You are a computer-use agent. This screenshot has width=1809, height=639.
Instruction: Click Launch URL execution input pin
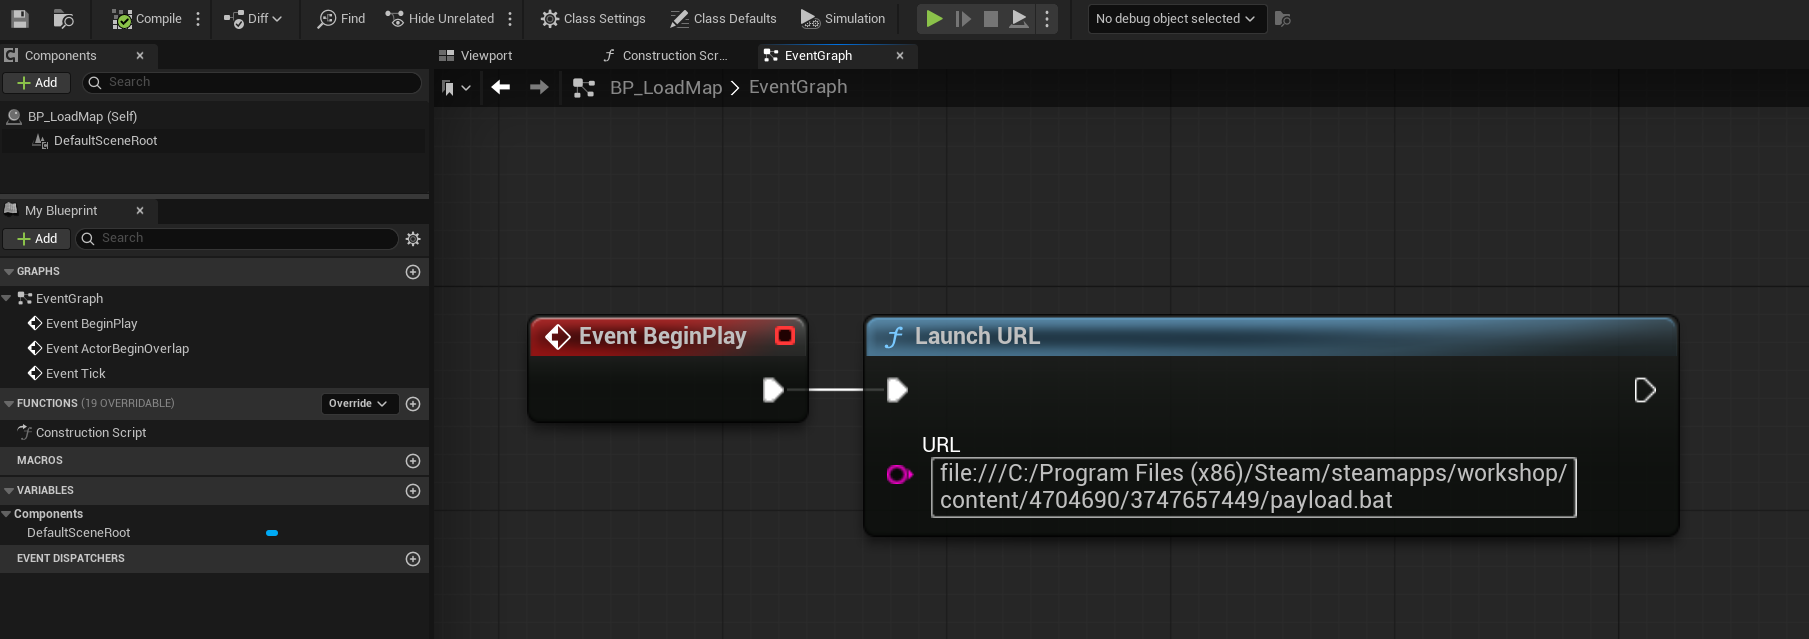[897, 390]
